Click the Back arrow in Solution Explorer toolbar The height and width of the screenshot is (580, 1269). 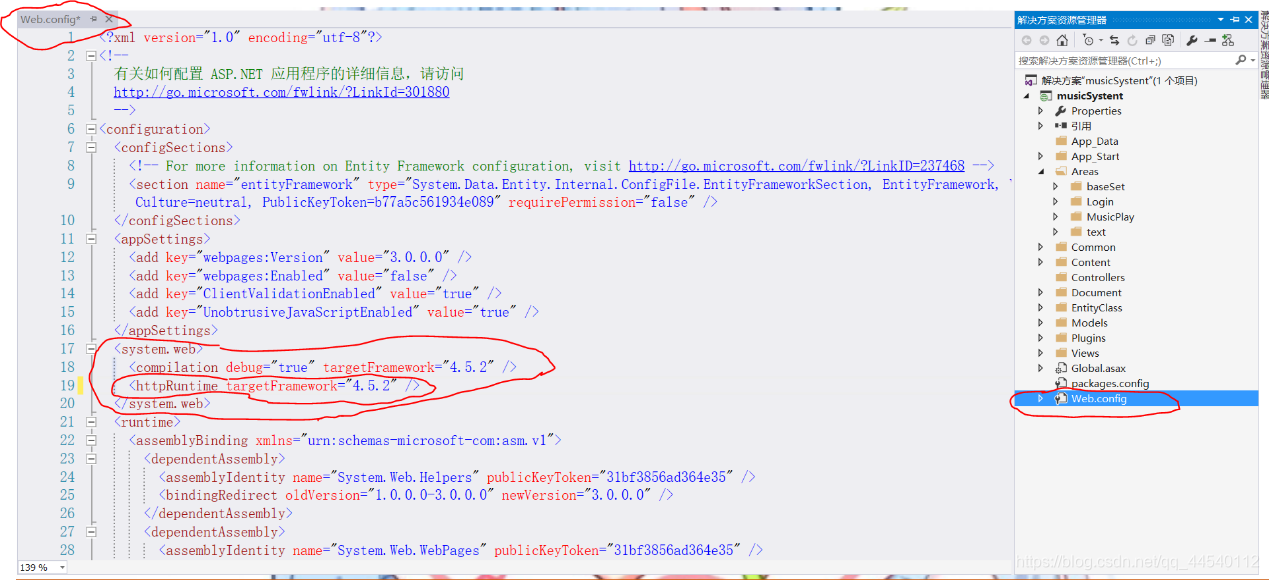coord(1026,40)
